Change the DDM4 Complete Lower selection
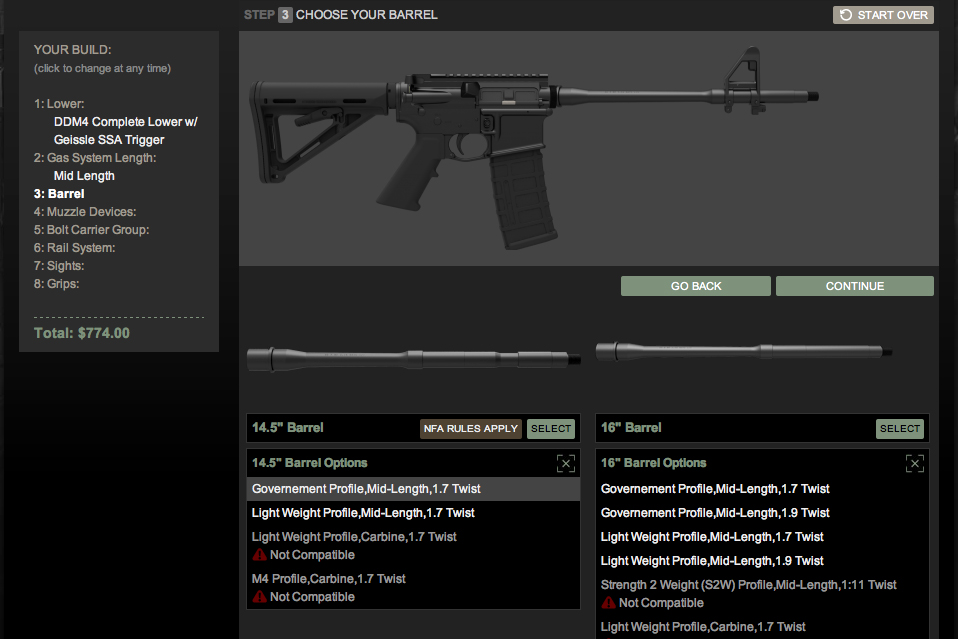This screenshot has width=958, height=639. click(x=125, y=131)
